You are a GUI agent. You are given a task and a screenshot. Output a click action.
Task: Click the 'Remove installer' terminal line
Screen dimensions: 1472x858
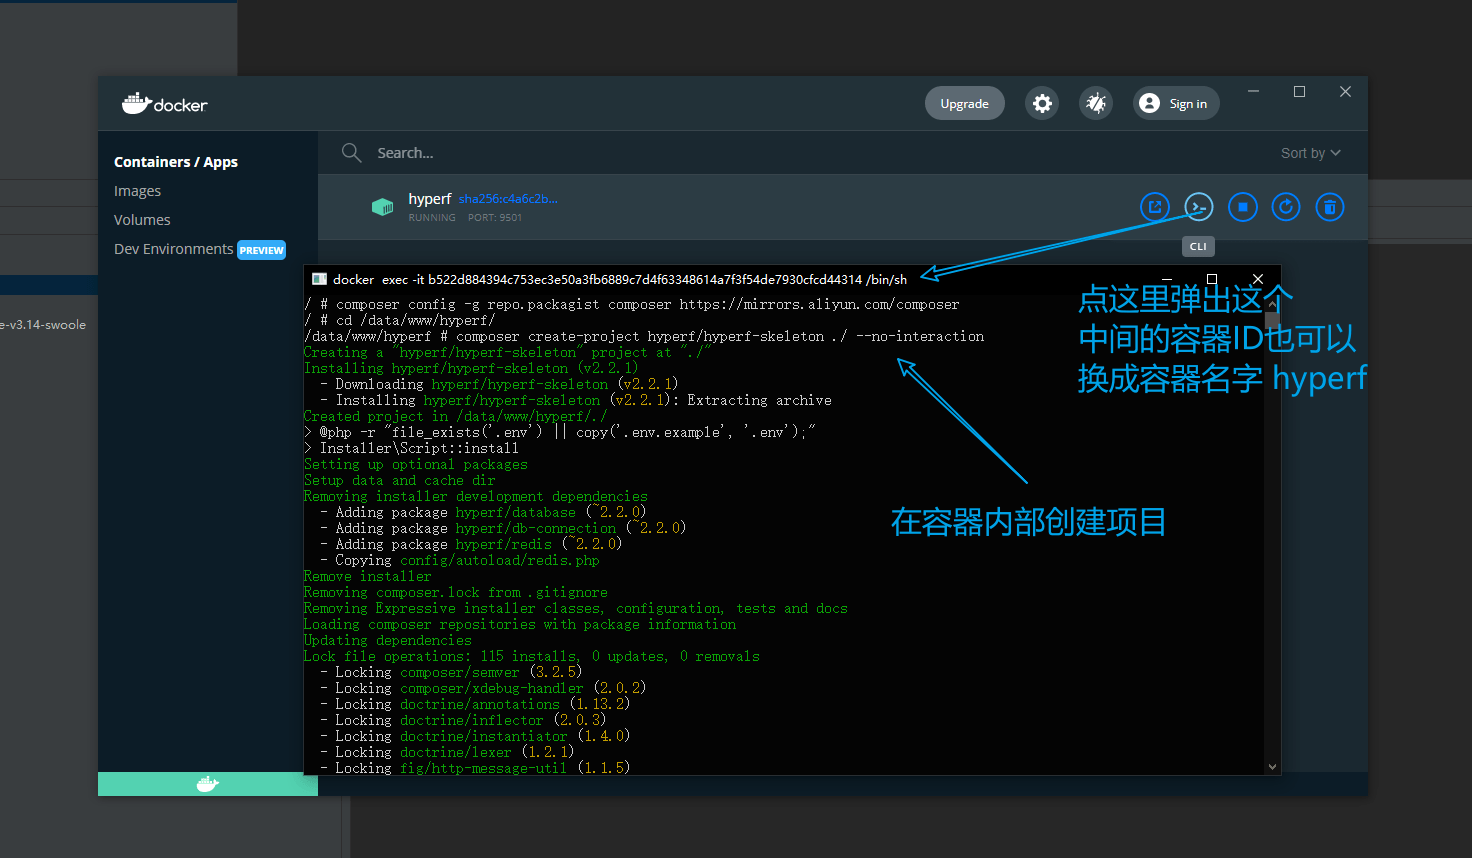[368, 576]
